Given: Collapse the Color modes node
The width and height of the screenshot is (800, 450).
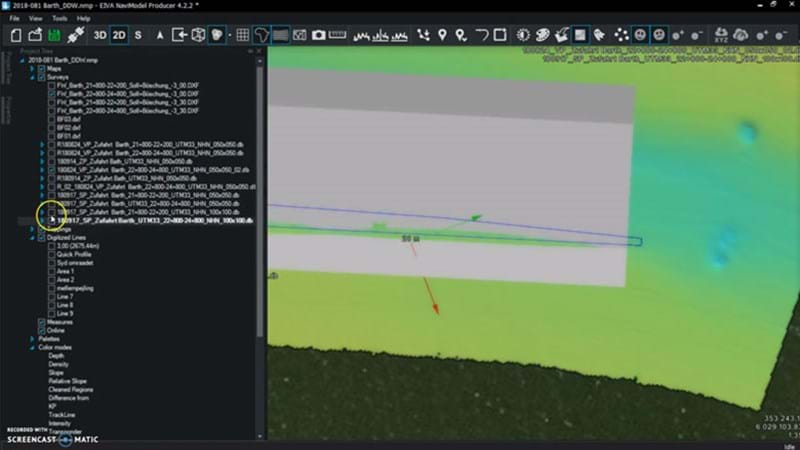Looking at the screenshot, I should [x=32, y=347].
